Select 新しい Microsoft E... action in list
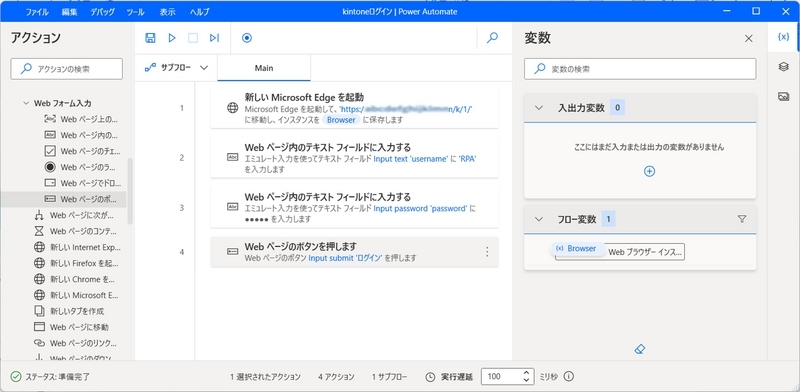 click(77, 295)
